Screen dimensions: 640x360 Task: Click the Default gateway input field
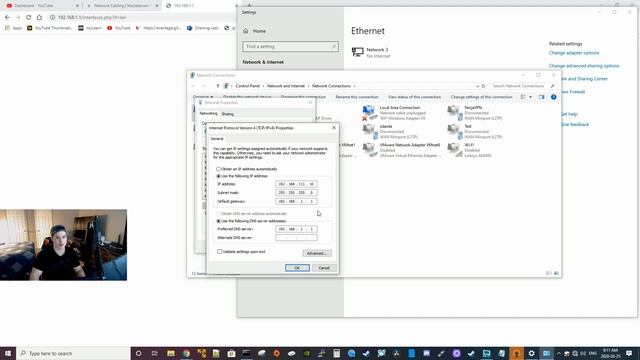pos(296,201)
